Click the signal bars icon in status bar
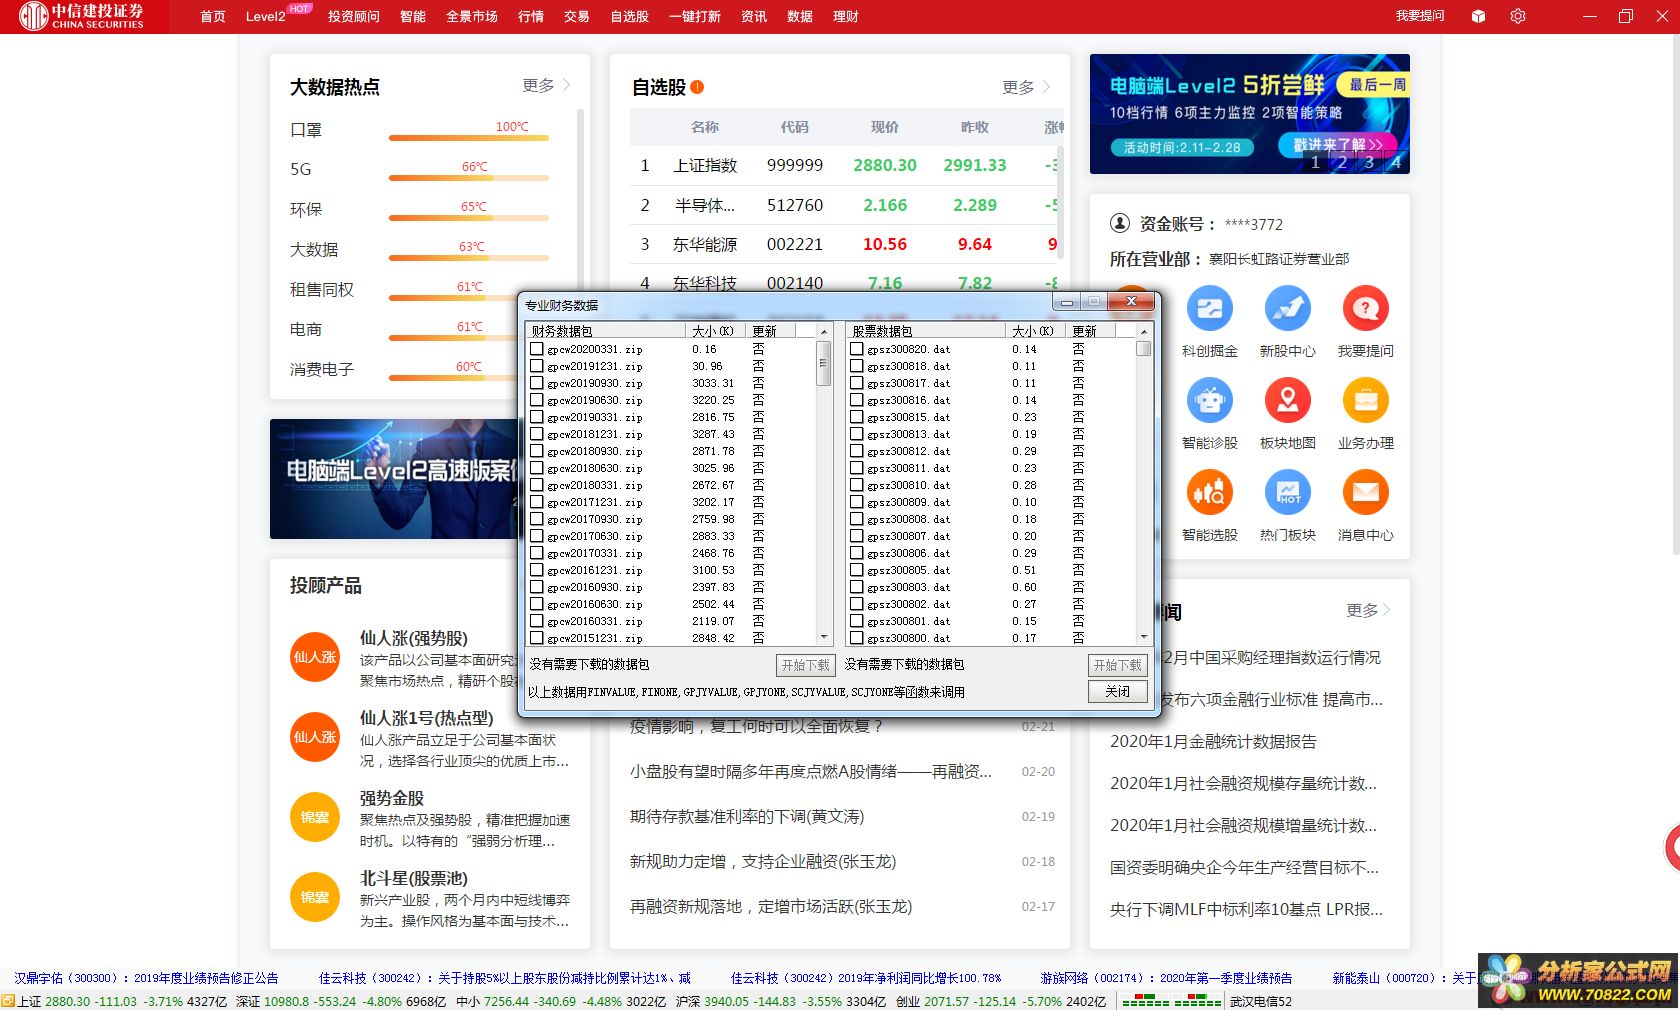 point(1171,1001)
